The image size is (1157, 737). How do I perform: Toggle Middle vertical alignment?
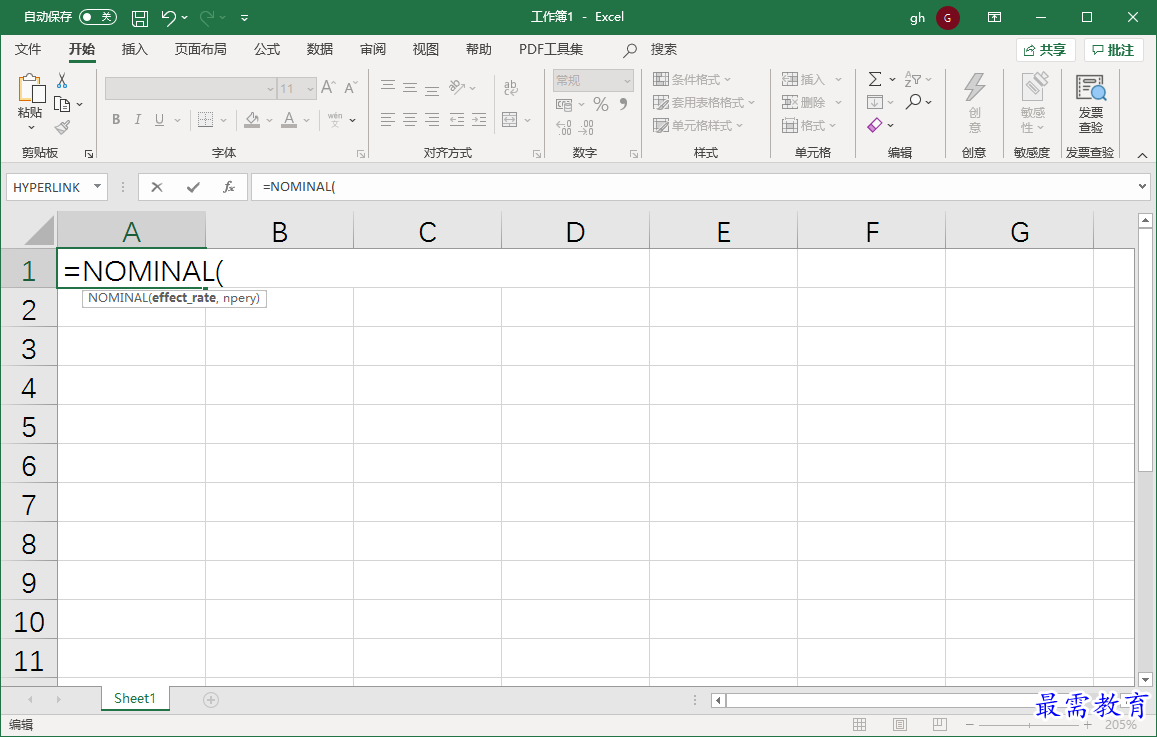click(x=410, y=88)
